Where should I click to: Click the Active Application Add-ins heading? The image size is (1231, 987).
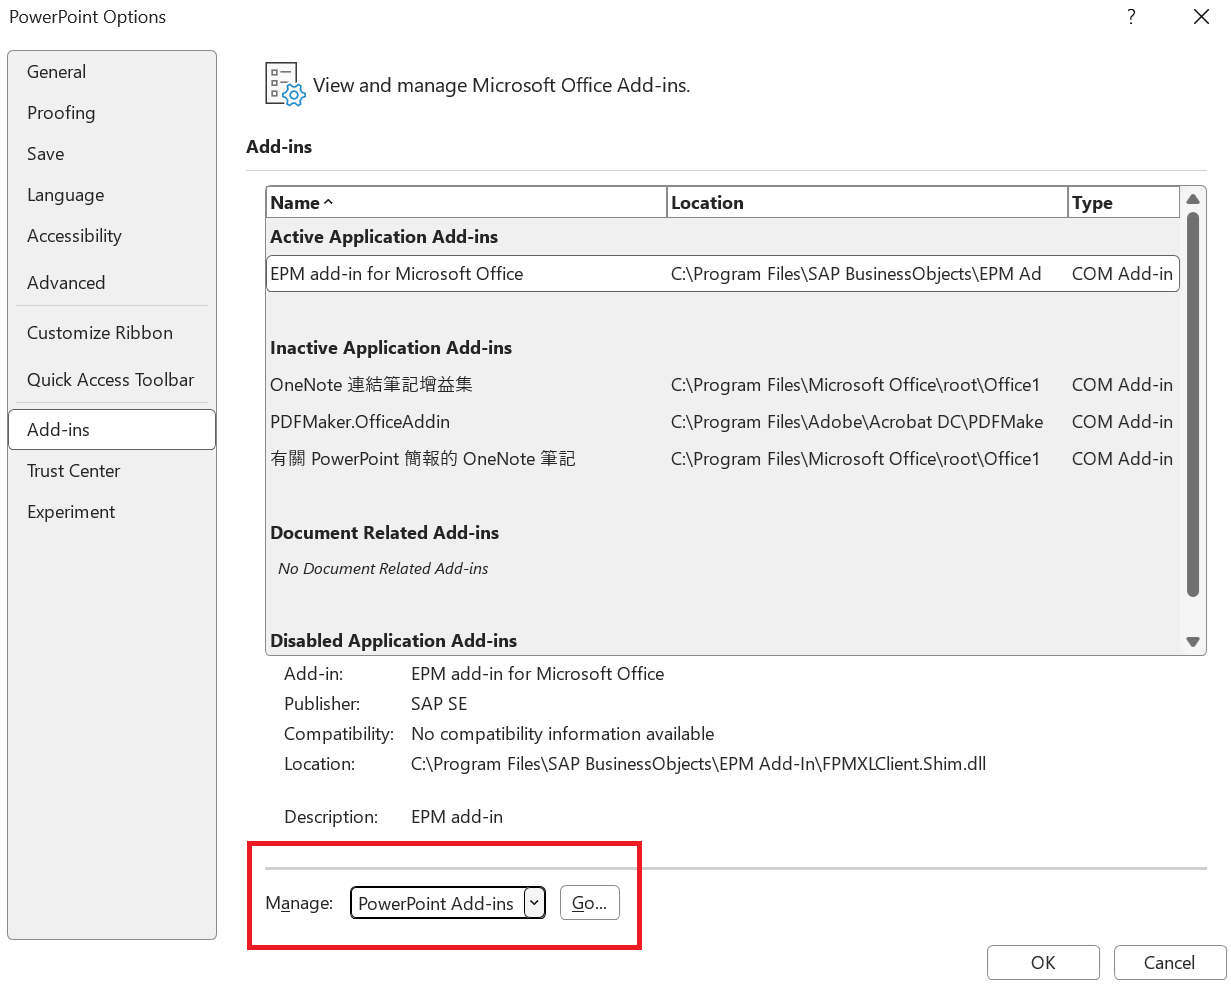tap(384, 237)
